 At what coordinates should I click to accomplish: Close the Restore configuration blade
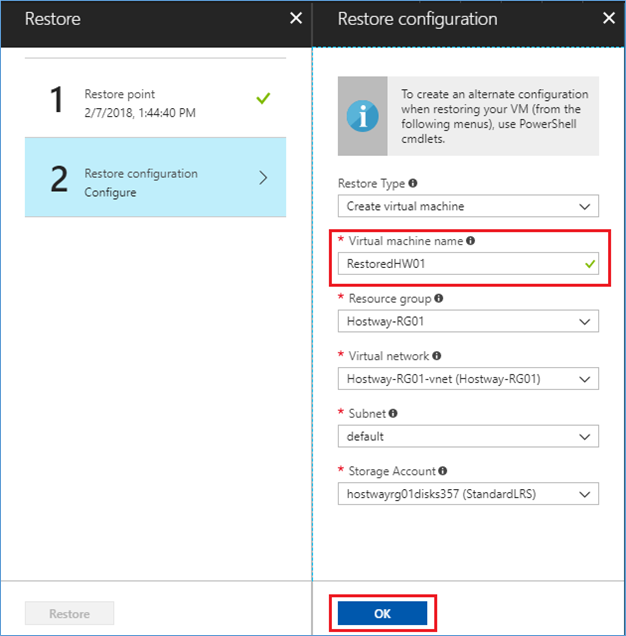coord(609,18)
